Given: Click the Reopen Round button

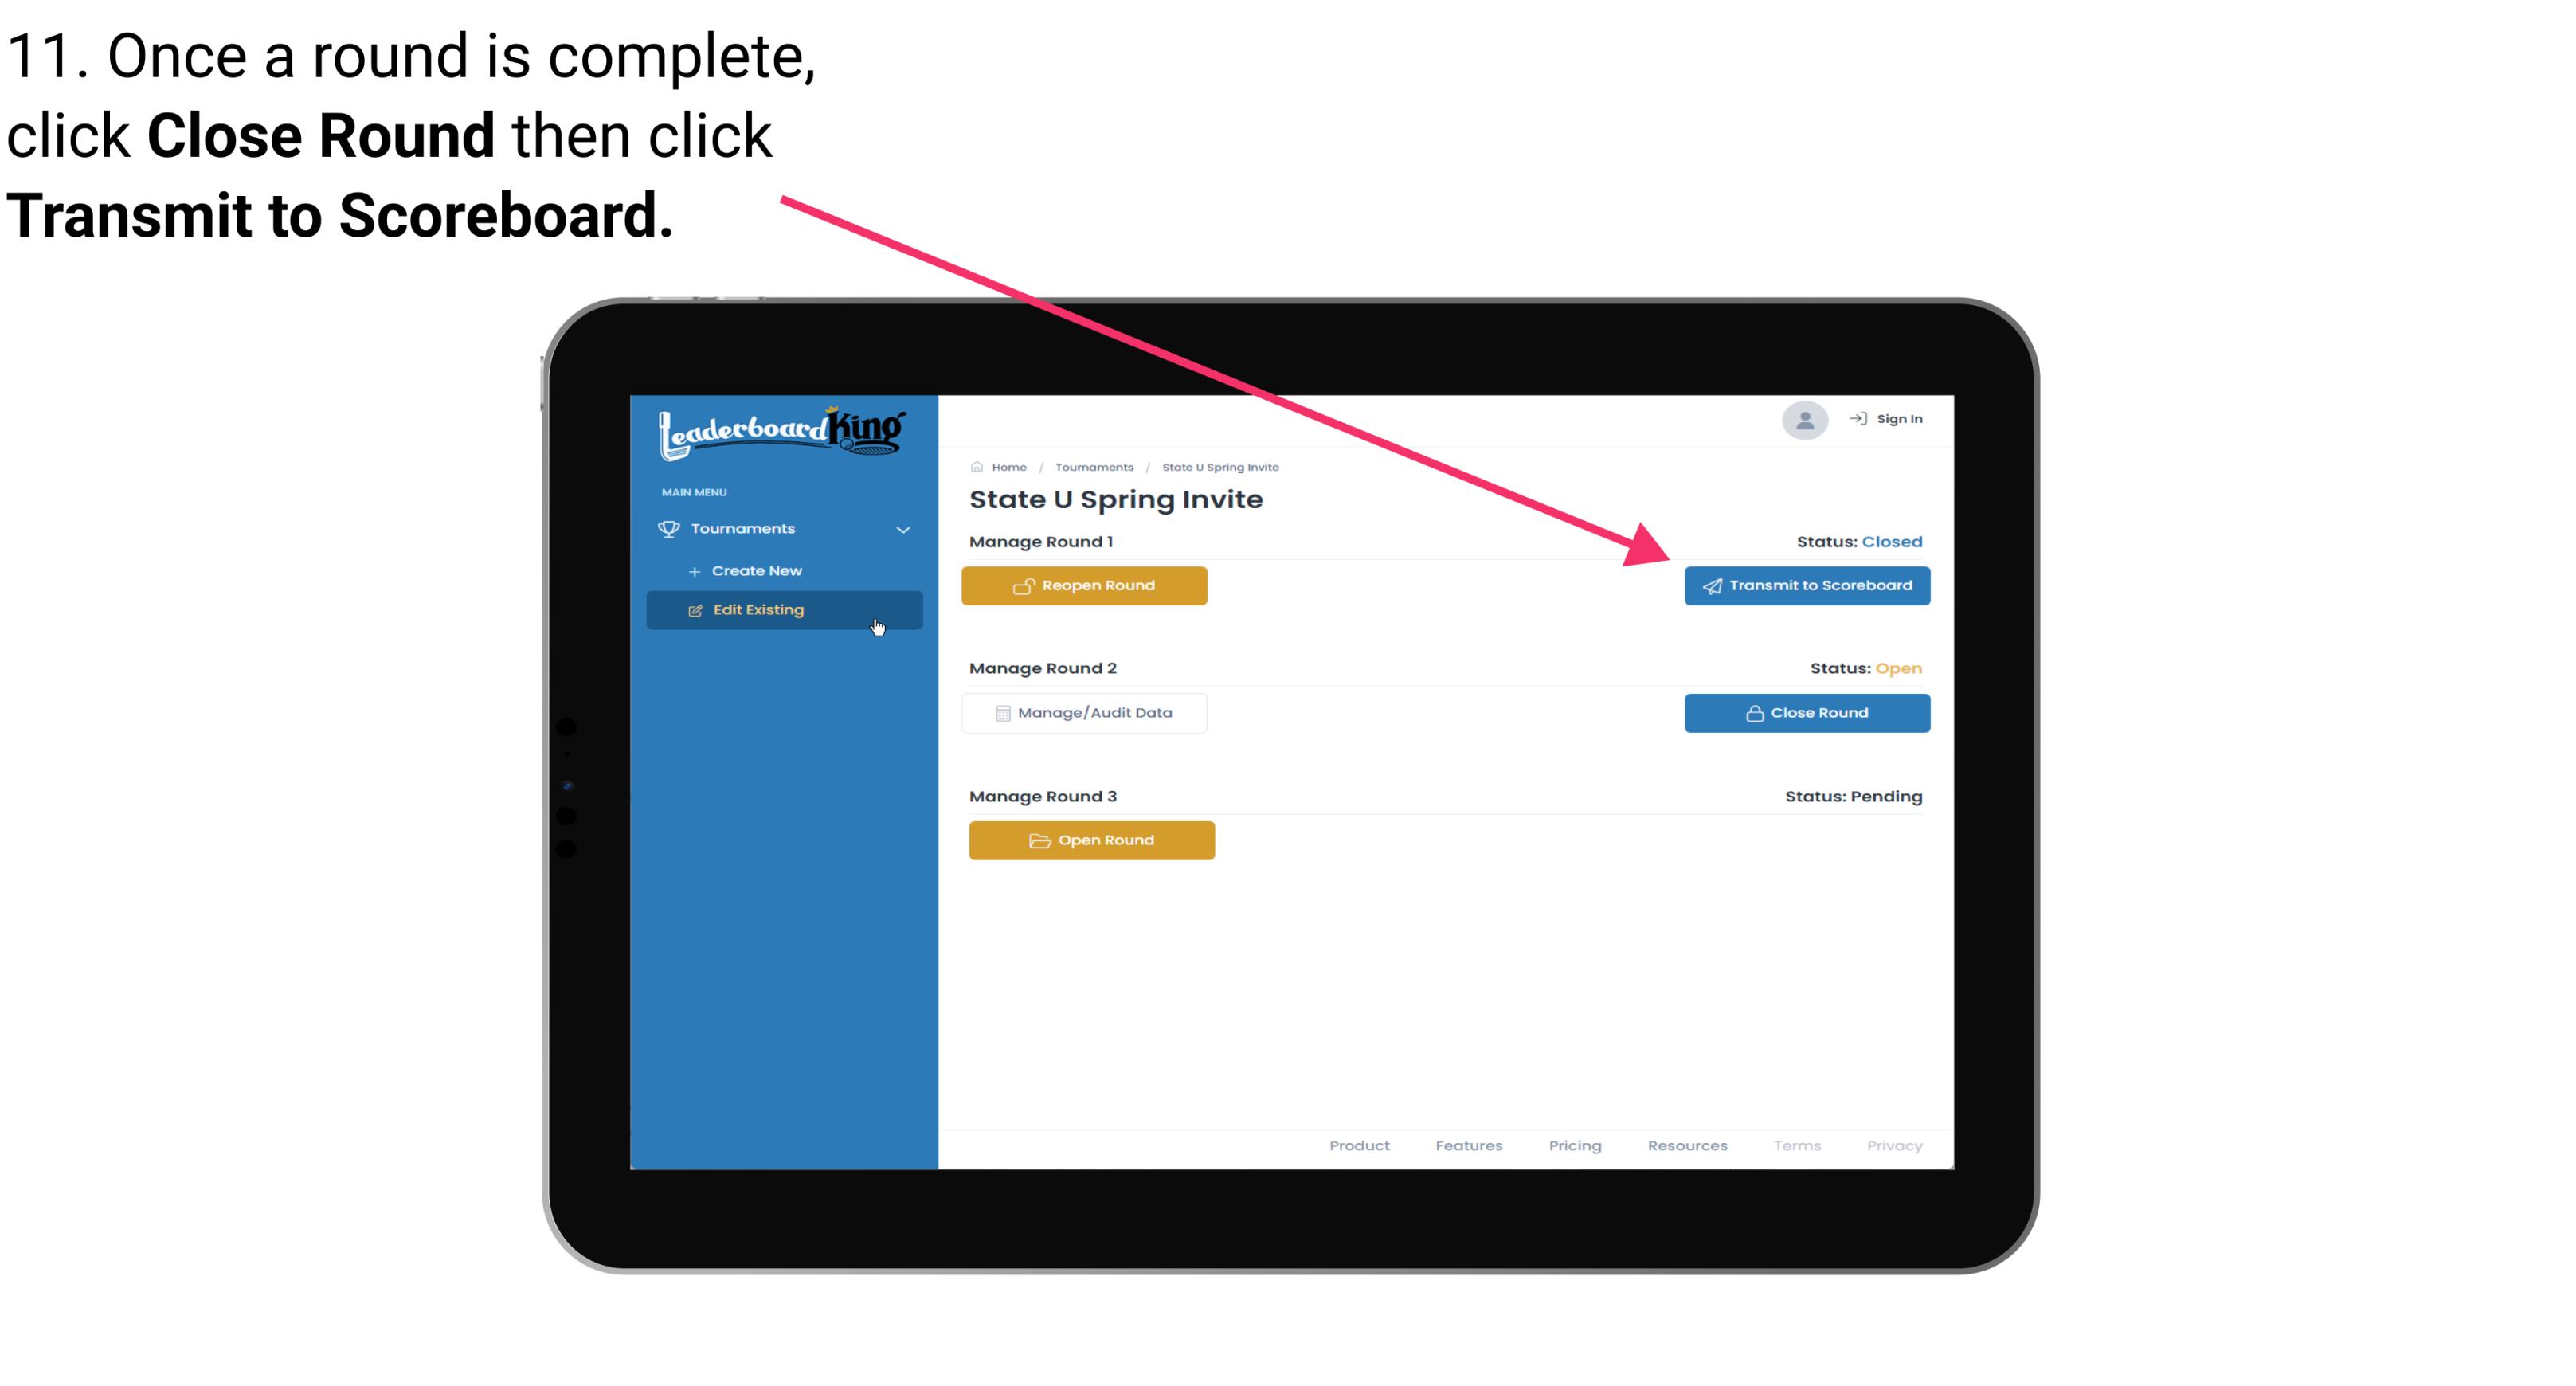Looking at the screenshot, I should point(1088,585).
